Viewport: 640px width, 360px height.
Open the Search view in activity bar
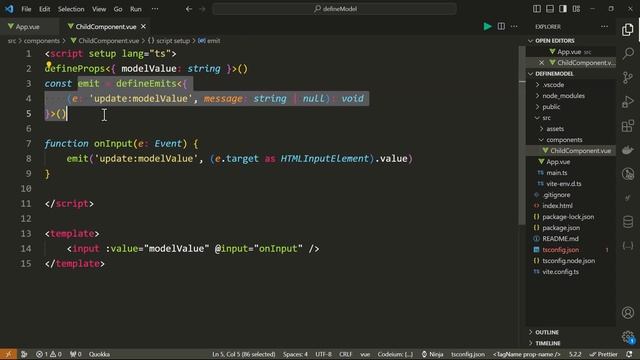628,53
